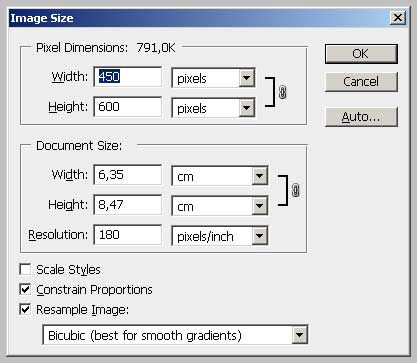Click the pixel Width field showing 450

click(x=128, y=77)
